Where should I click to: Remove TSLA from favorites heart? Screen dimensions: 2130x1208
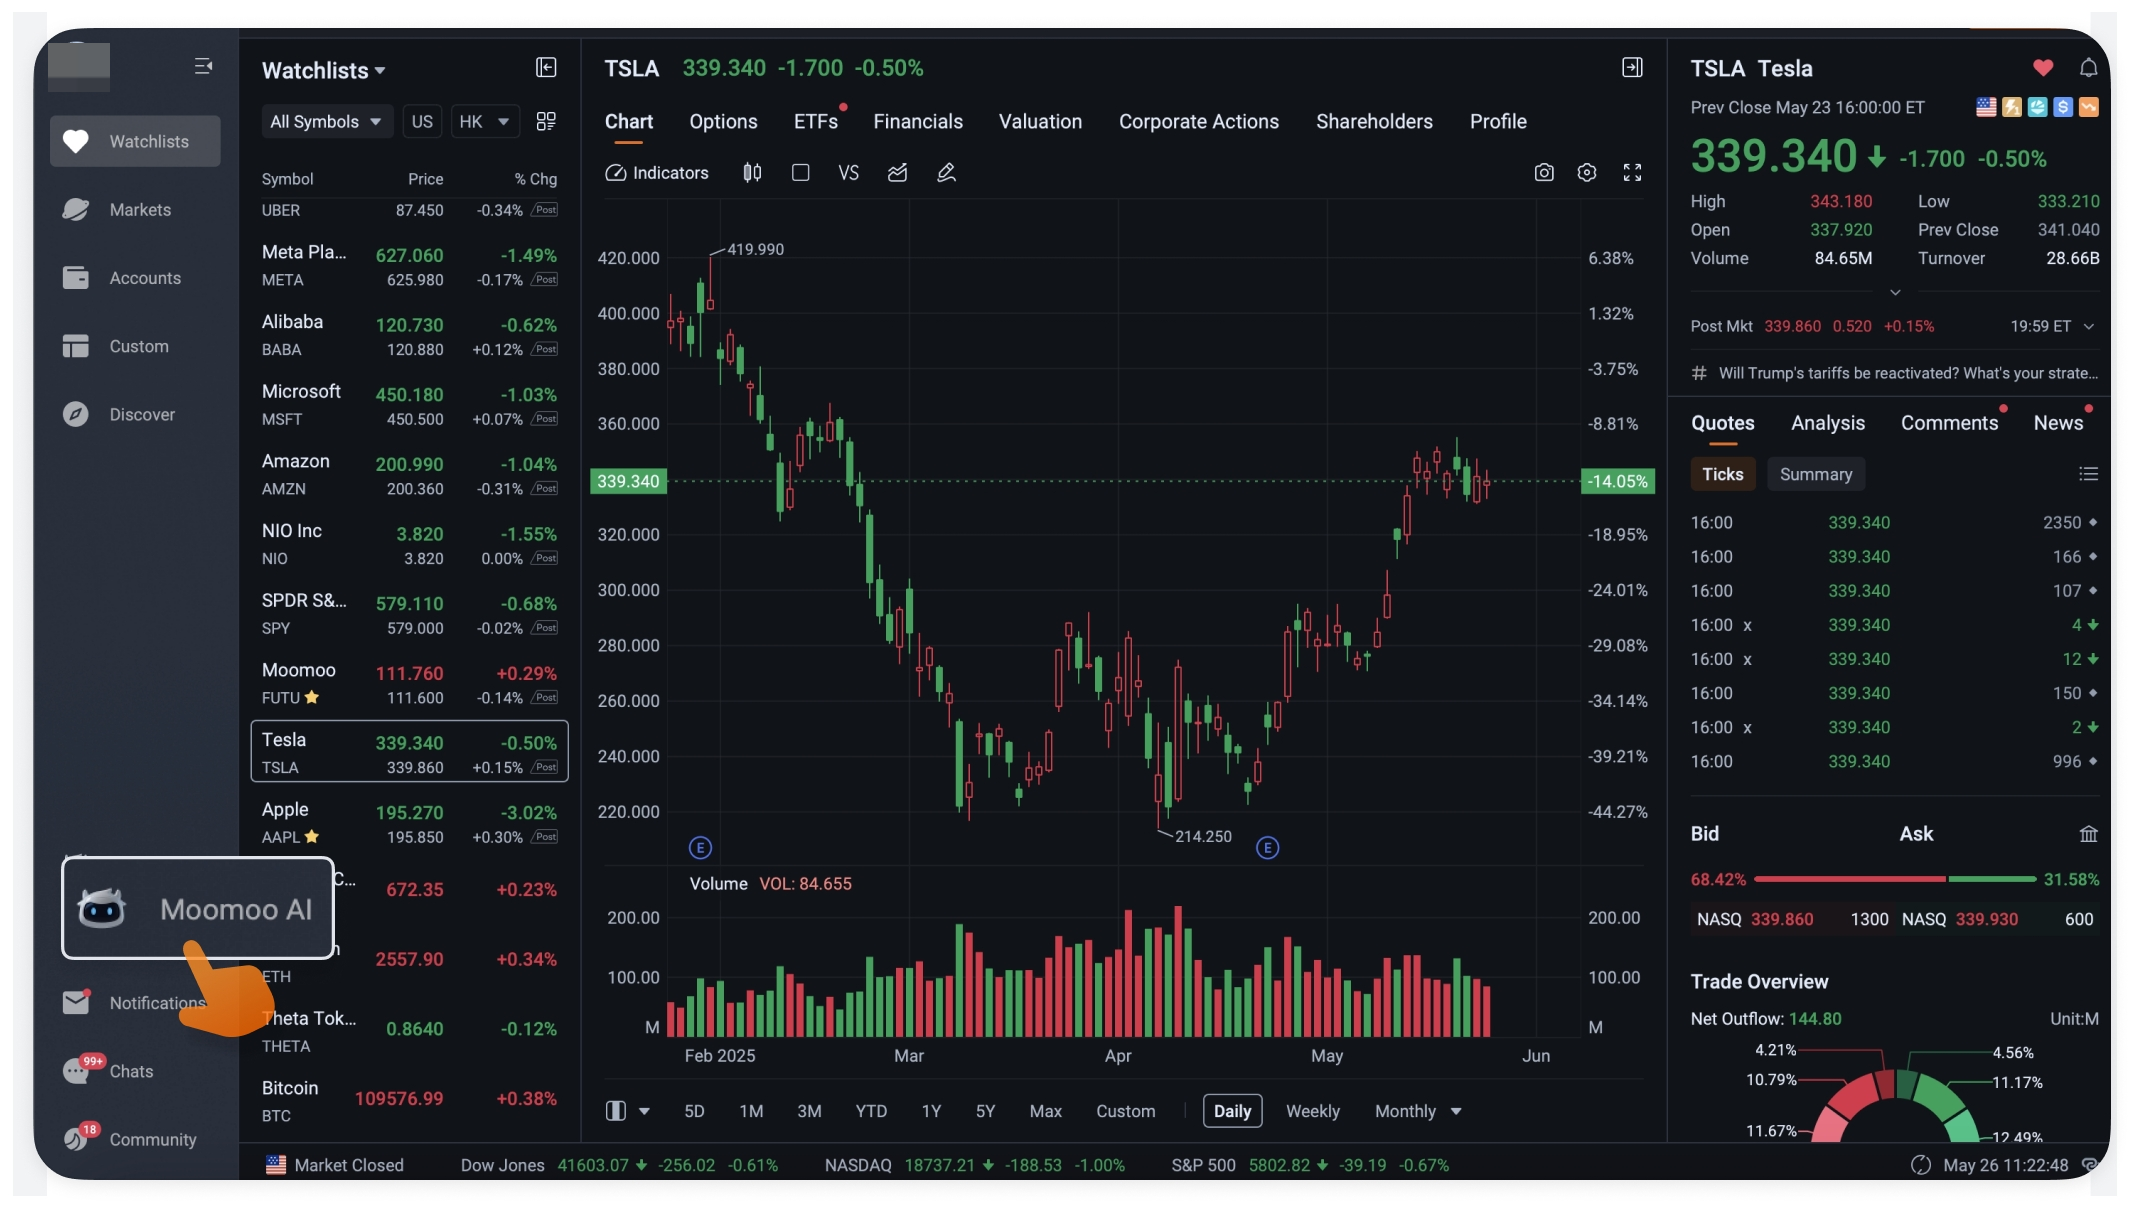[2043, 68]
